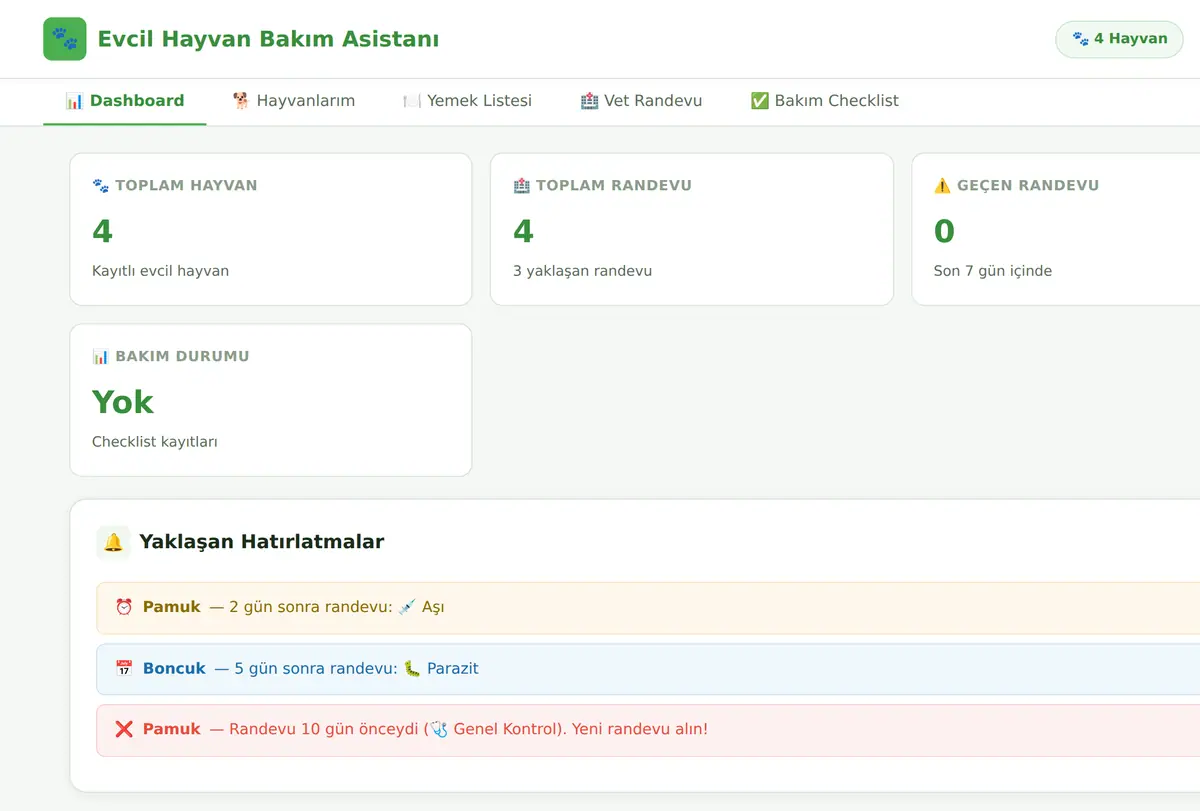Click the alarm clock icon in Pamuk reminder
The width and height of the screenshot is (1200, 811).
click(124, 607)
